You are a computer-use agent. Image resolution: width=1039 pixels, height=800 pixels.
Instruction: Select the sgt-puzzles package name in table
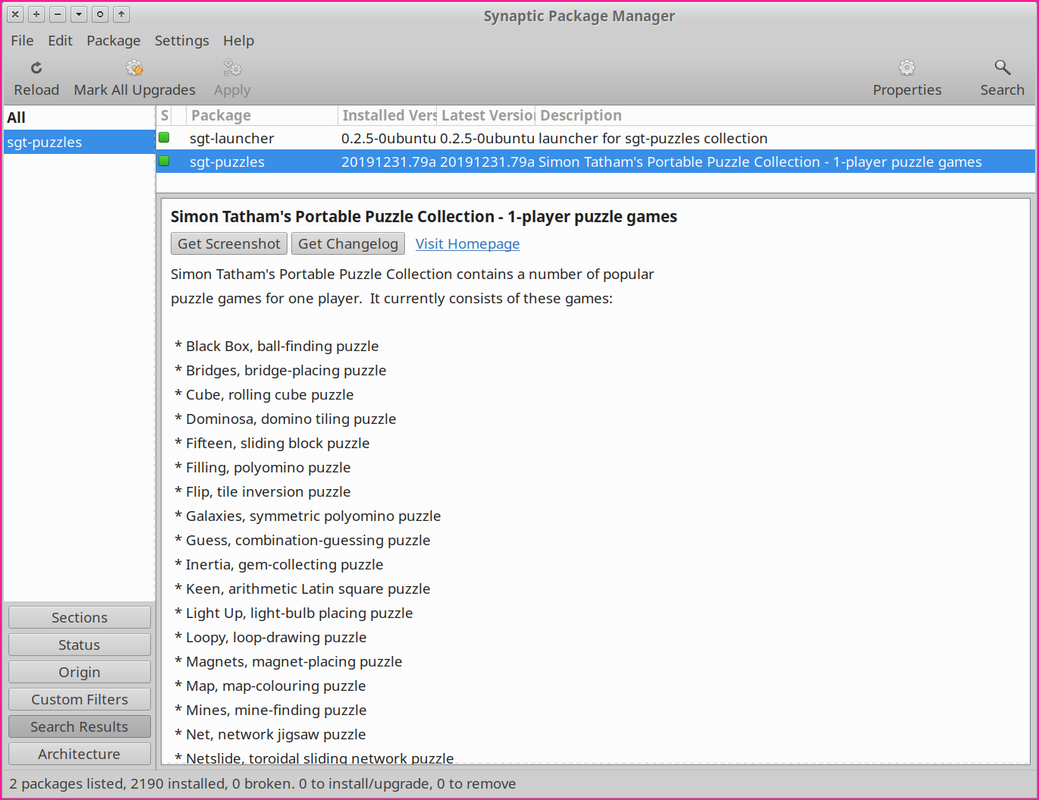tap(227, 162)
